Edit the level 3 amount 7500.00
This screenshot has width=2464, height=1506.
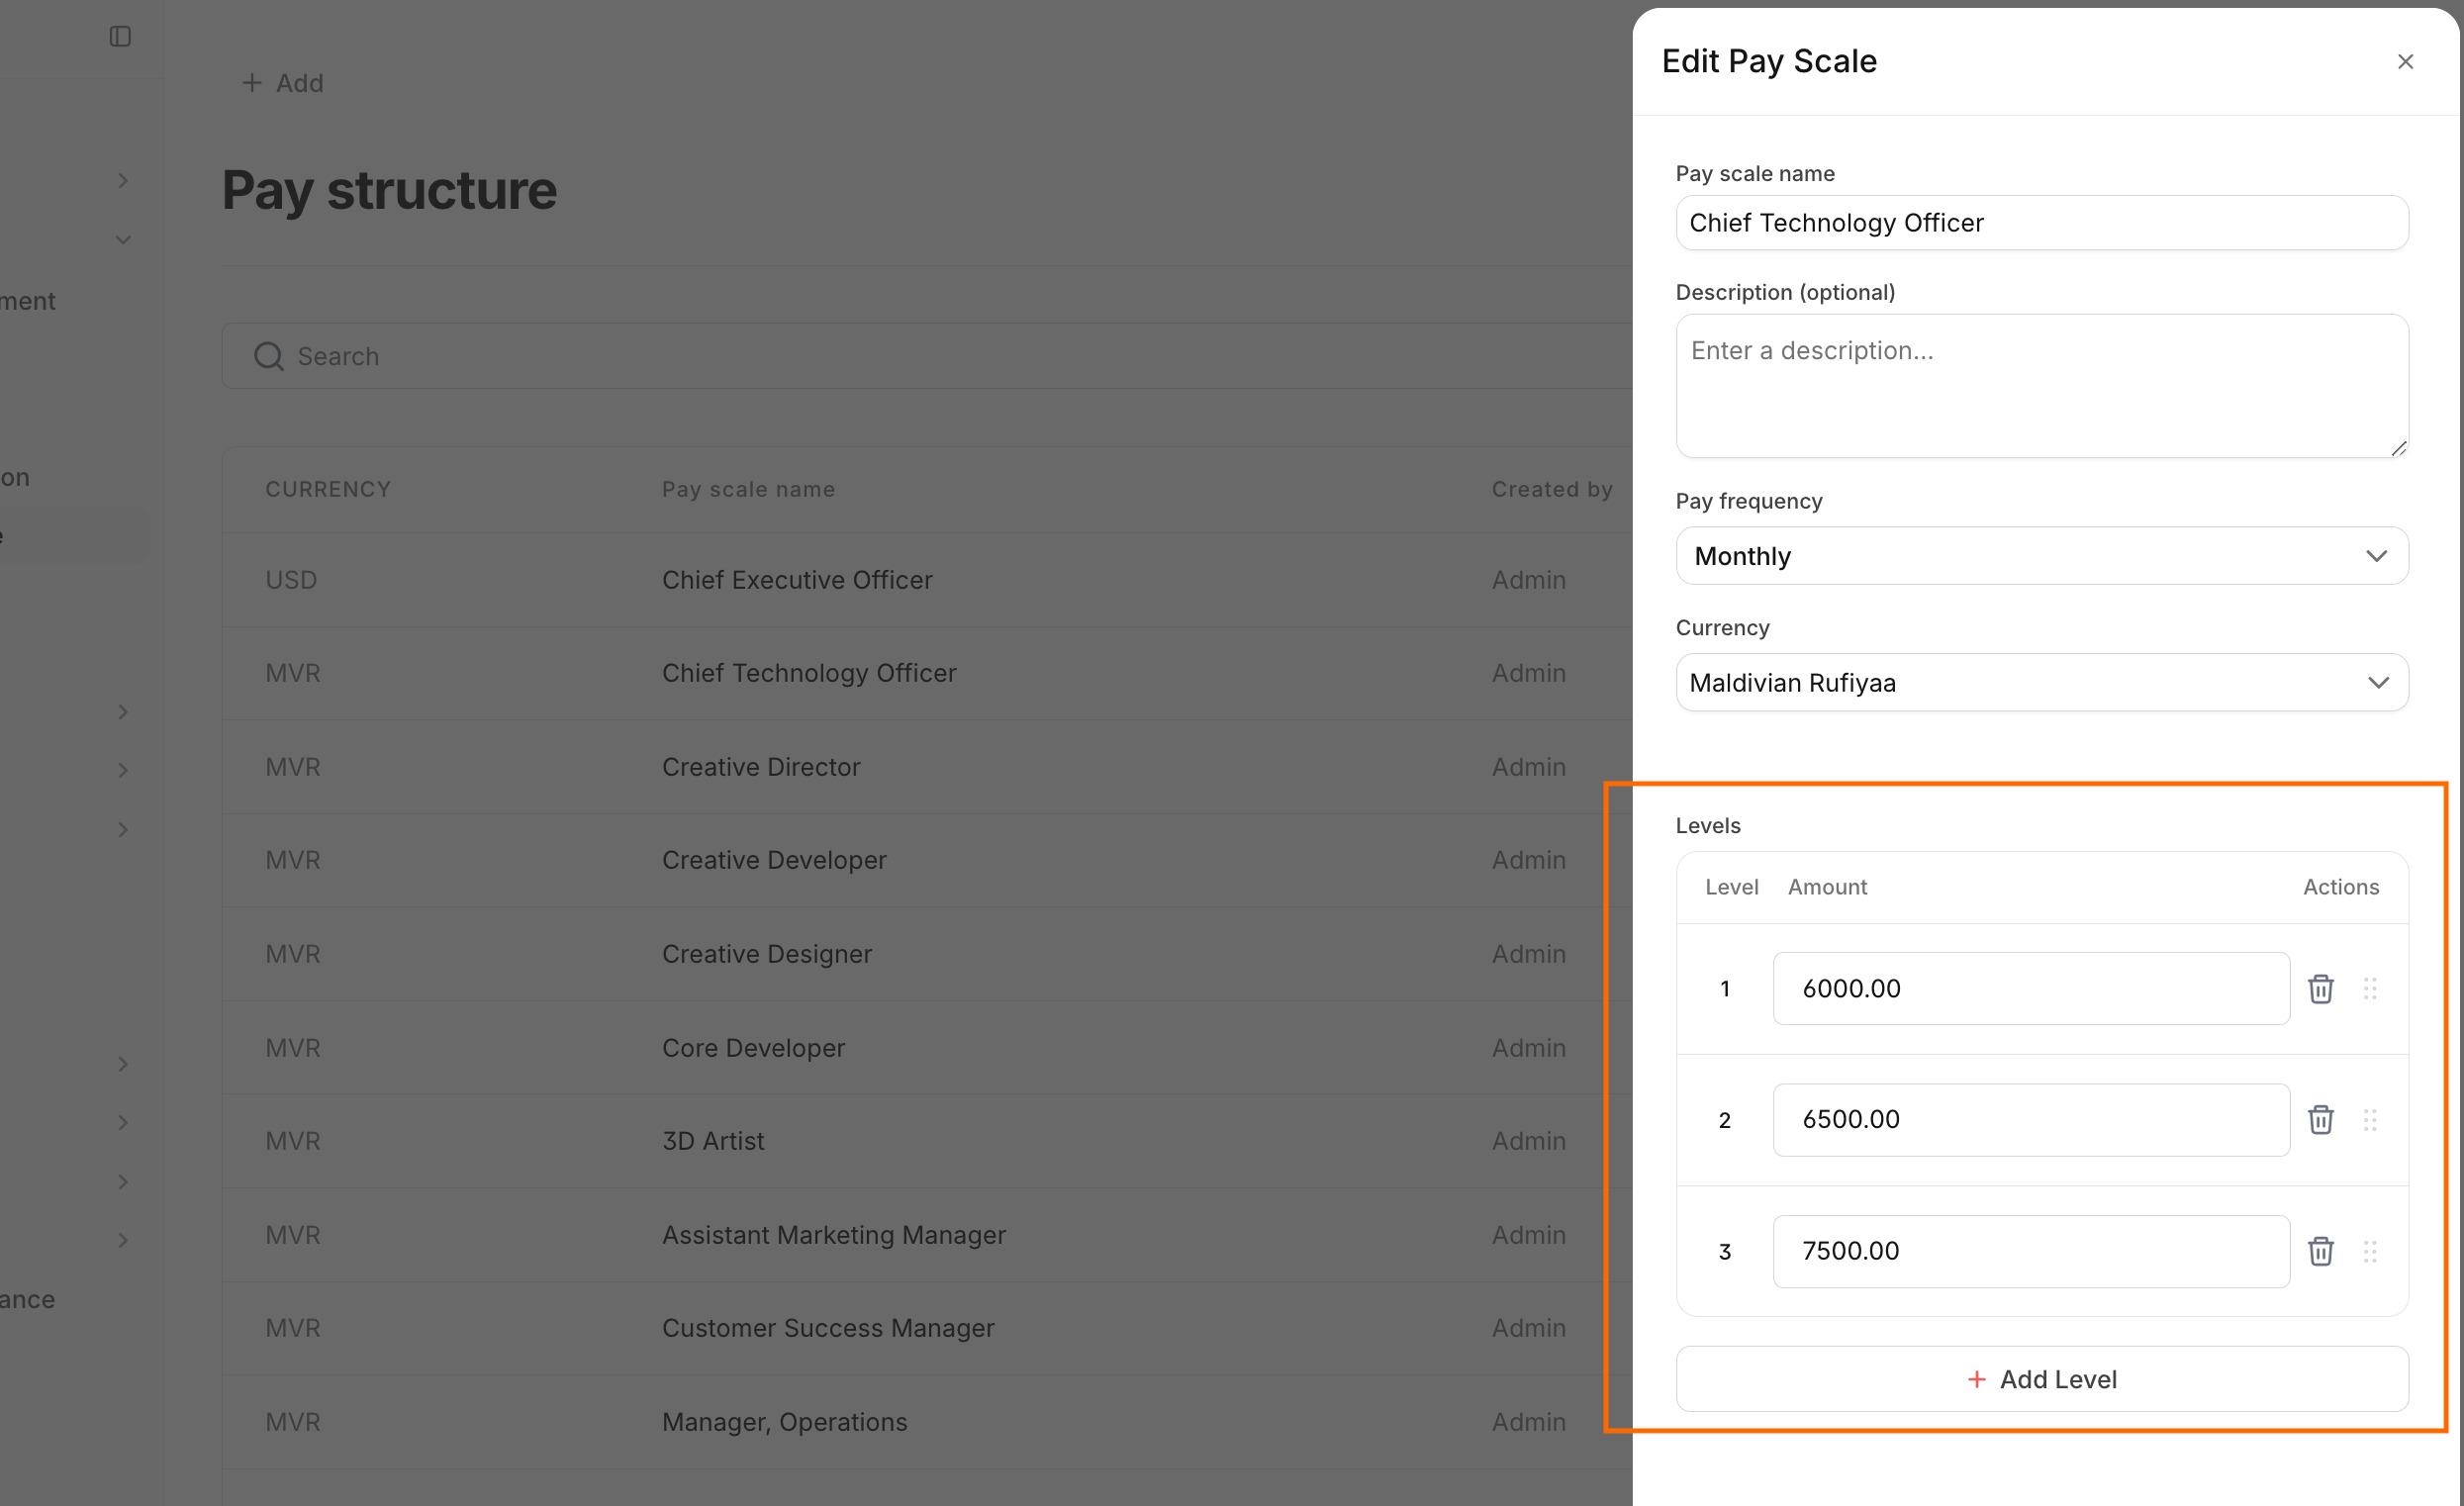coord(2030,1250)
